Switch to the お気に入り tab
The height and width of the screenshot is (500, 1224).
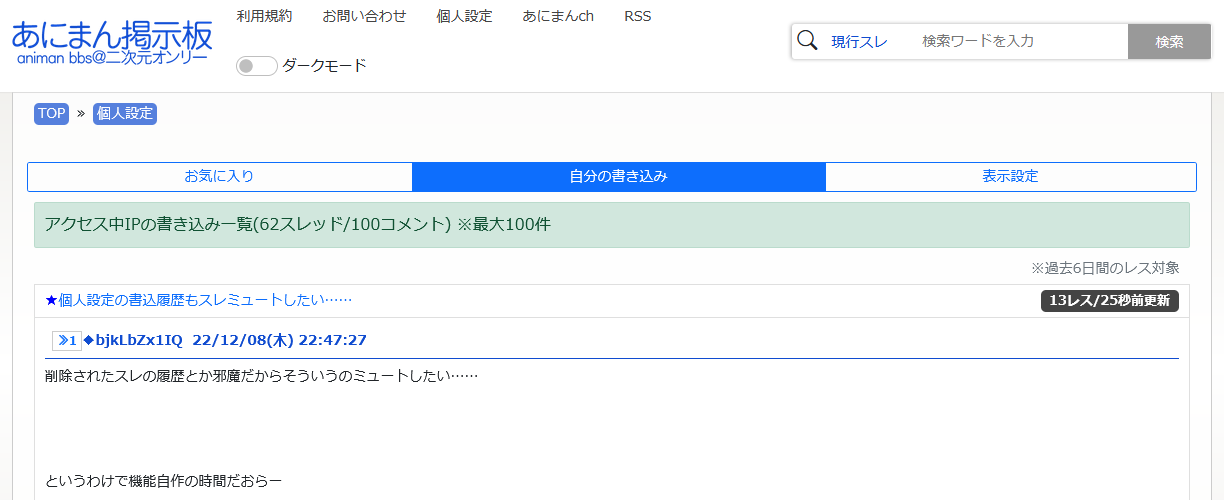click(x=219, y=176)
